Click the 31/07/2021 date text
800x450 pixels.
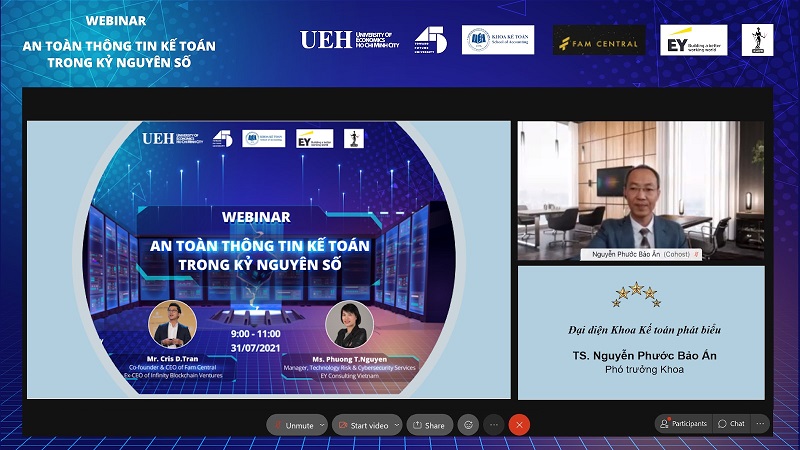[256, 348]
